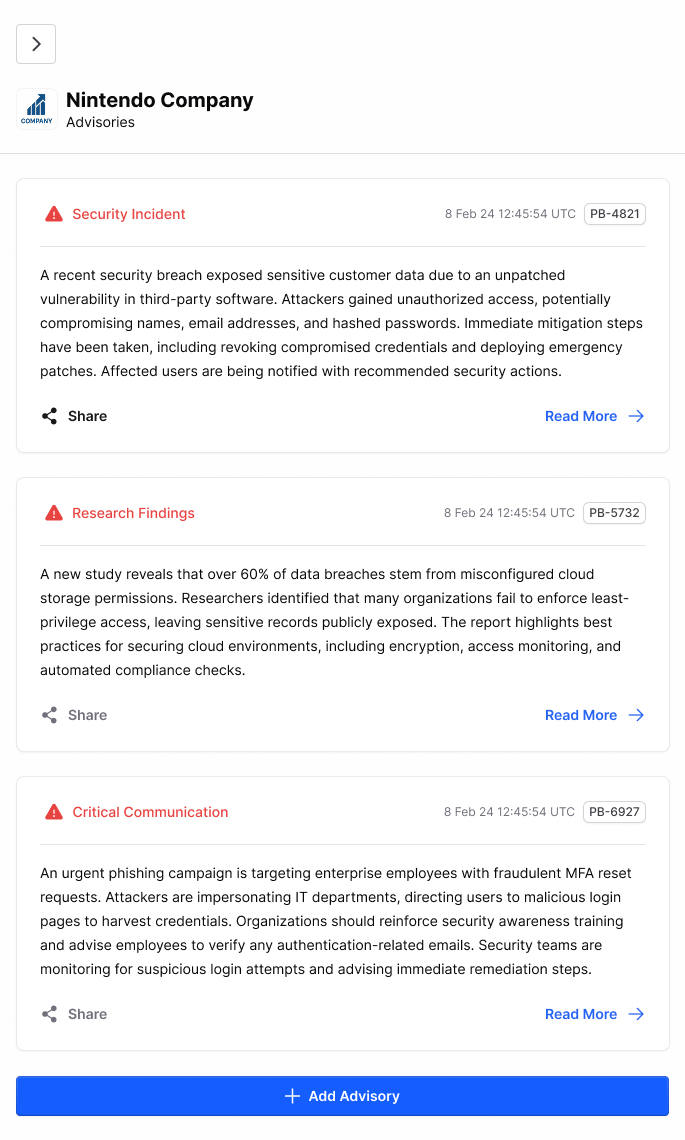This screenshot has width=685, height=1140.
Task: Click the PB-5732 advisory ID badge
Action: [x=615, y=513]
